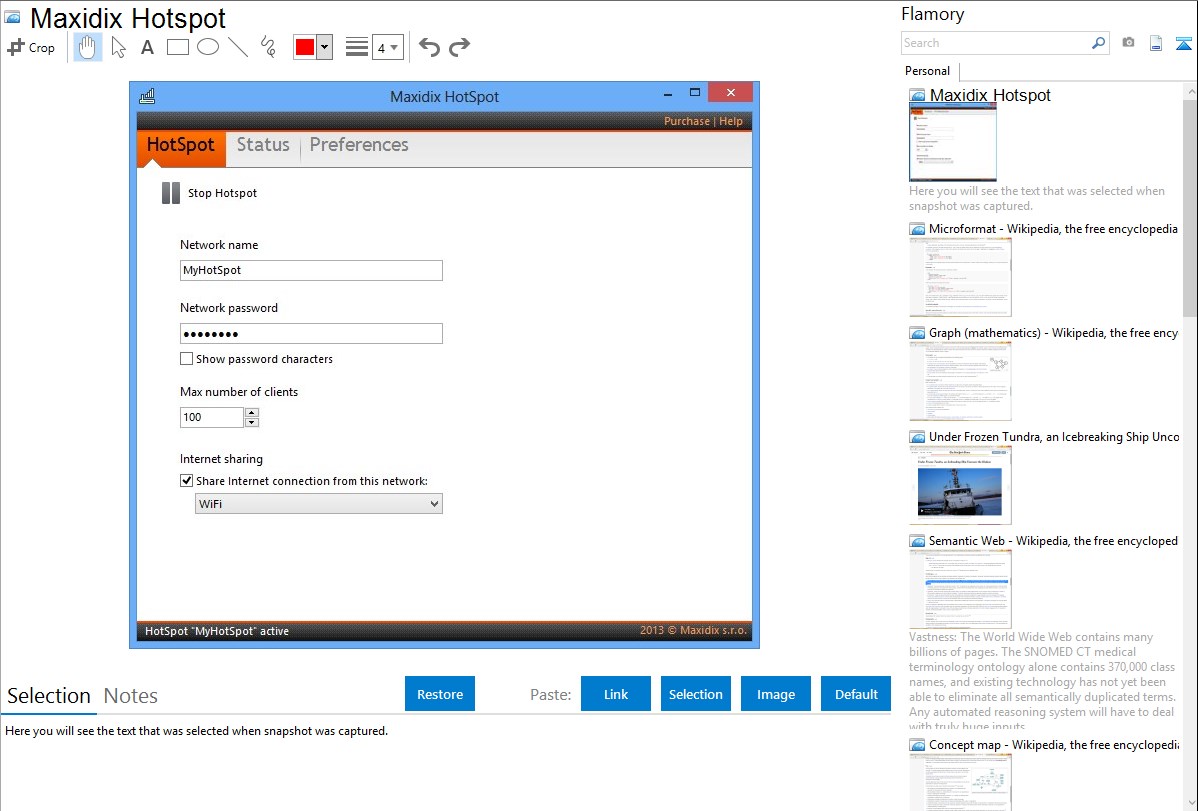Click the Paste Default button
Viewport: 1198px width, 811px height.
click(856, 694)
